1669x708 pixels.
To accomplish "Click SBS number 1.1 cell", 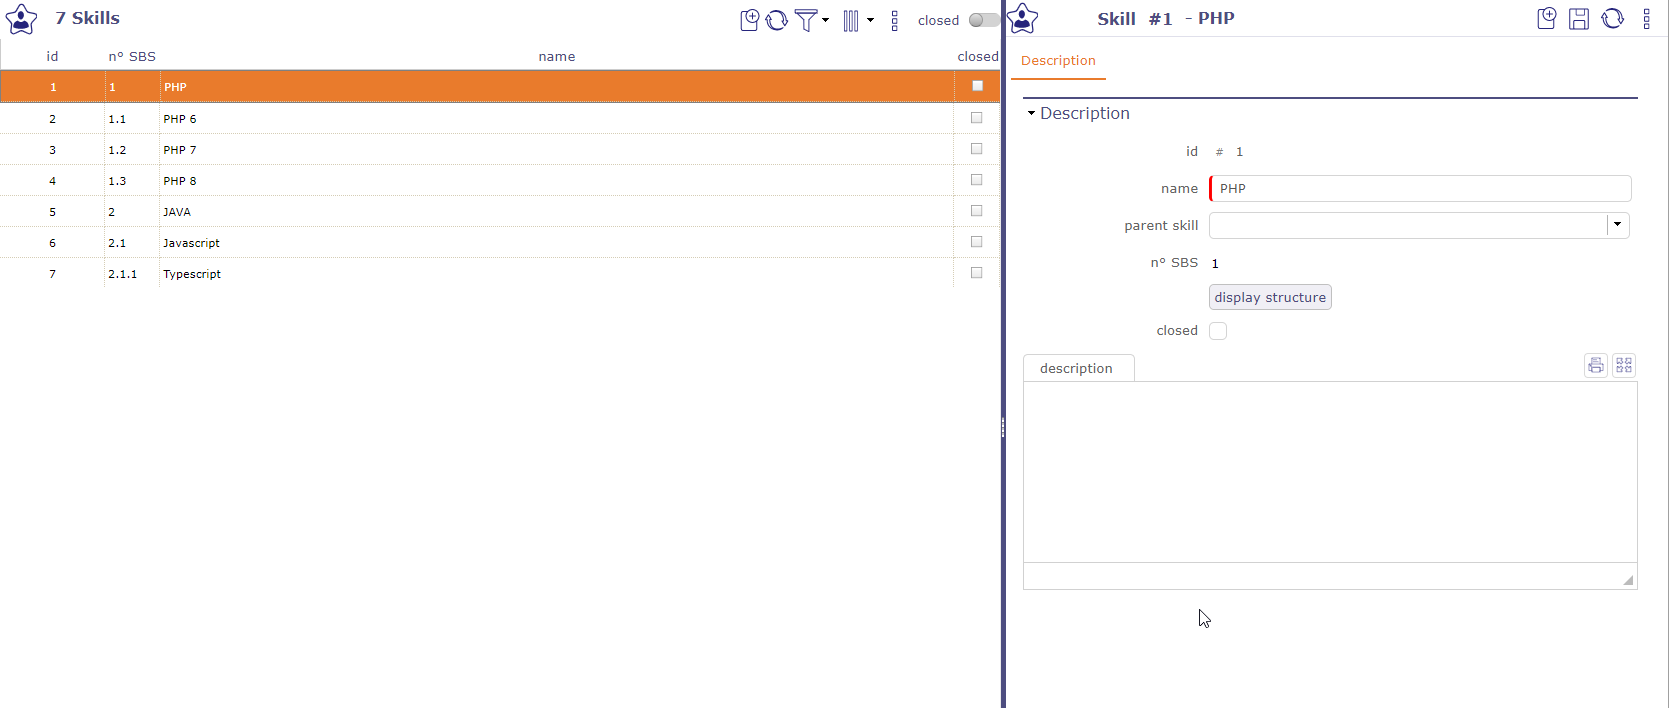I will click(131, 119).
